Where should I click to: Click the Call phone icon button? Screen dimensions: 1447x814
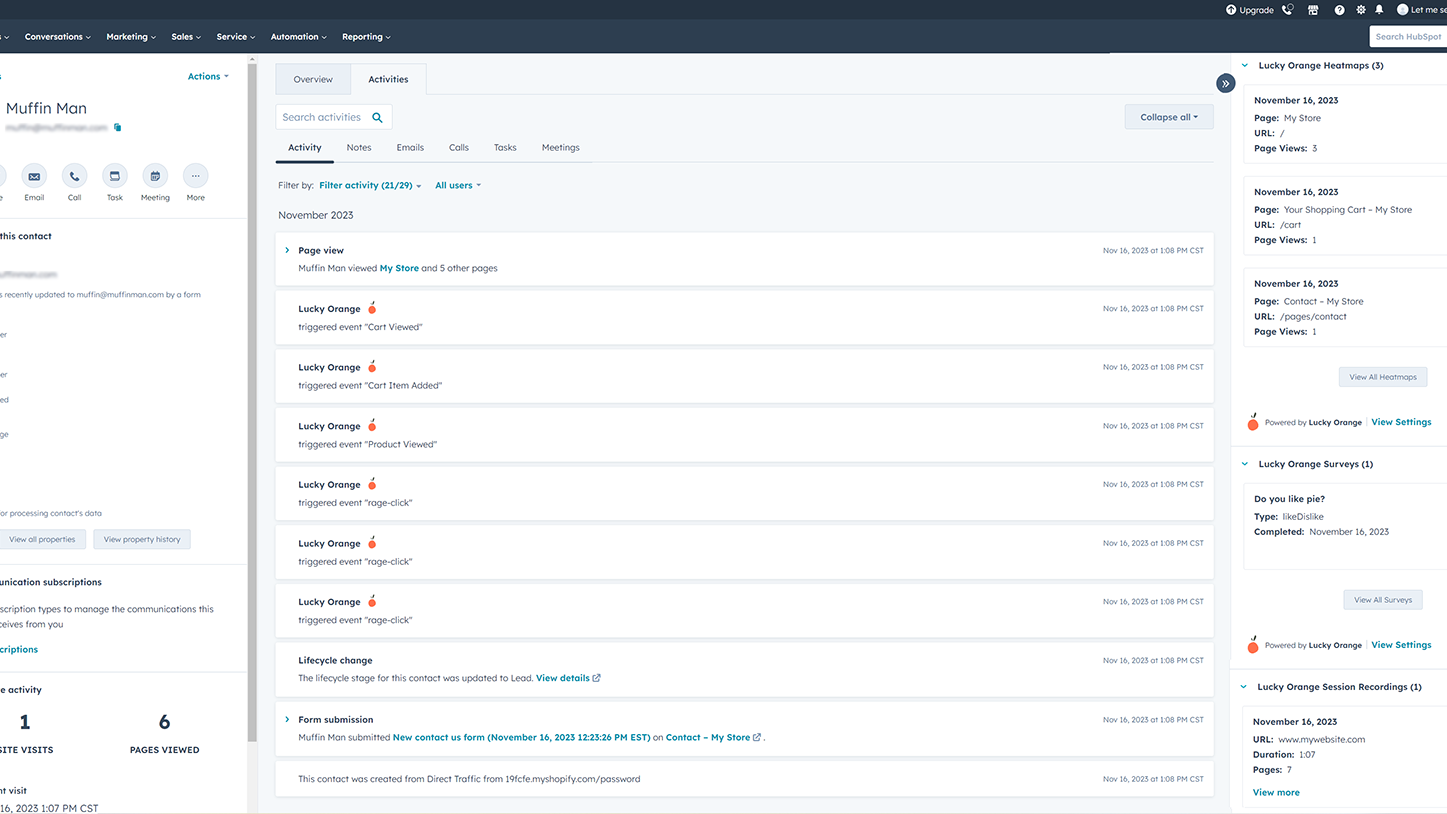(x=74, y=177)
